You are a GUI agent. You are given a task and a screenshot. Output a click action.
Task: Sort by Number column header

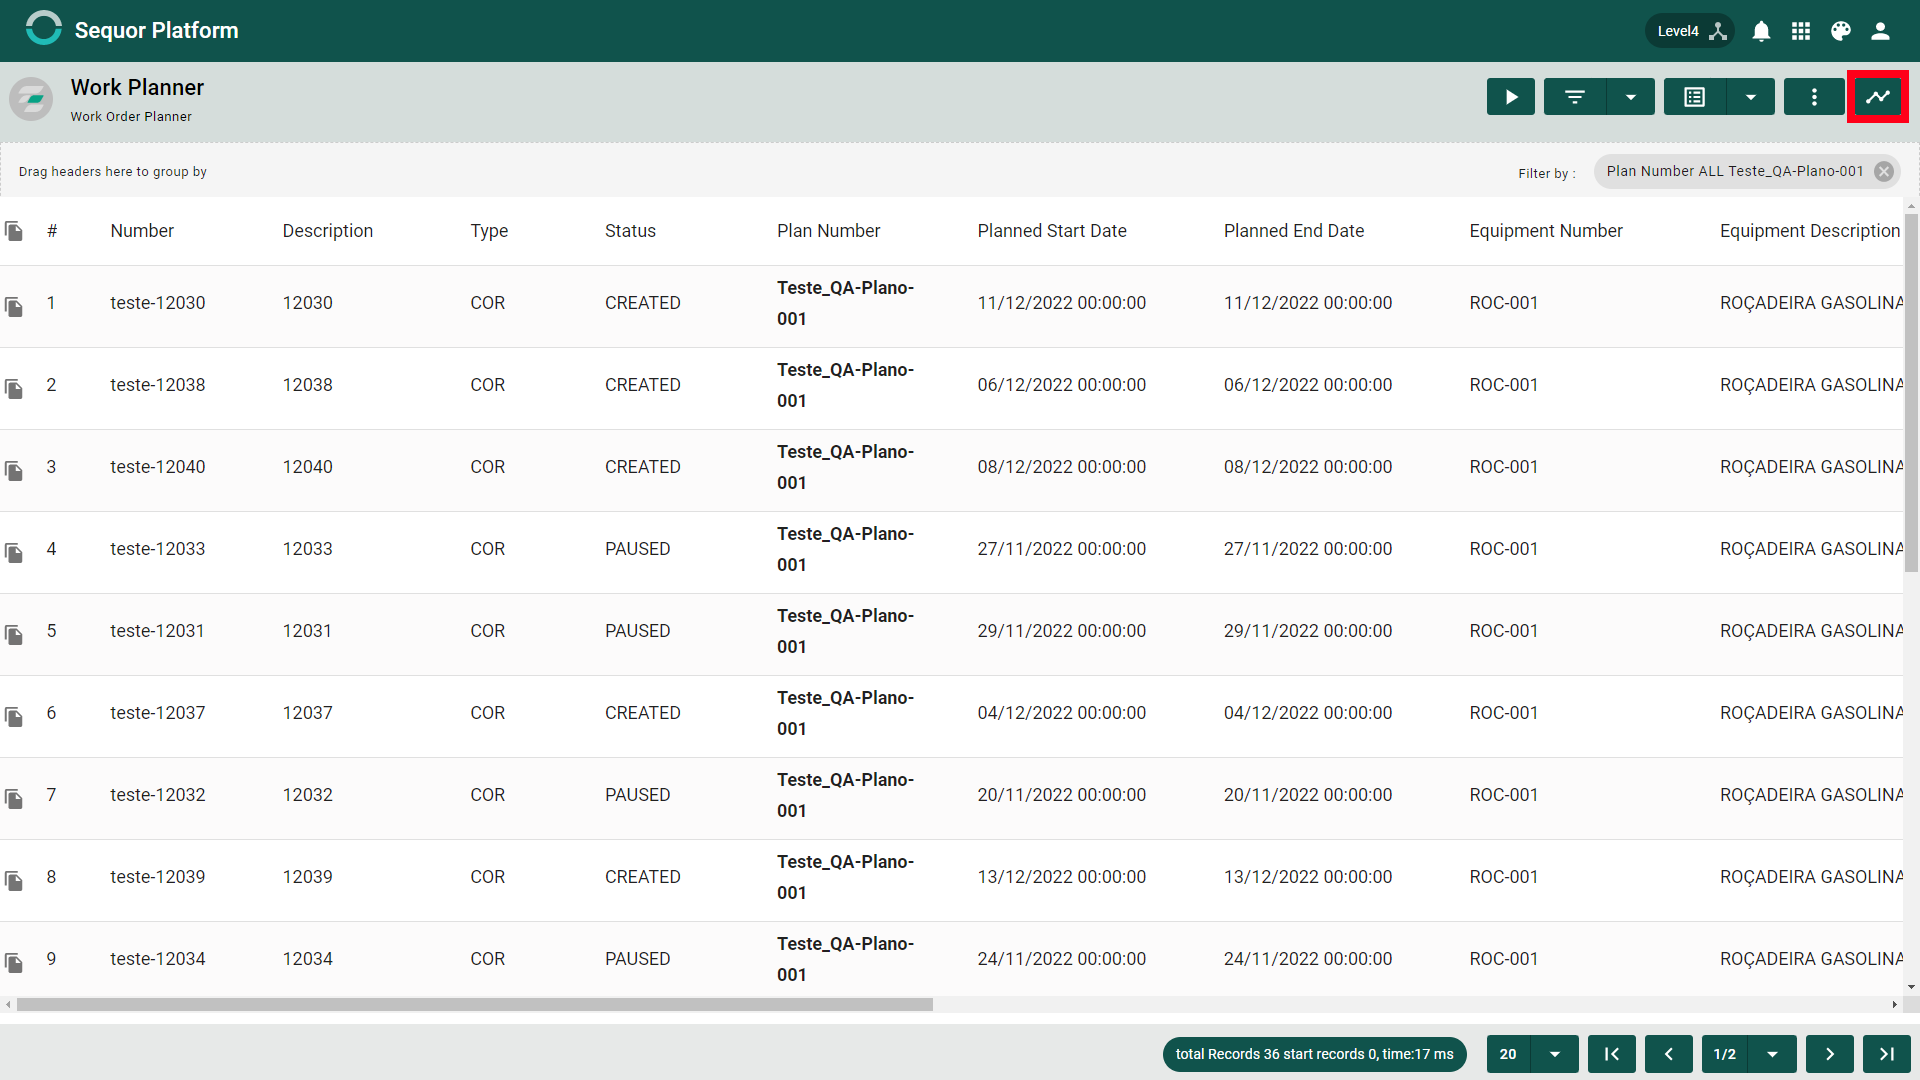coord(142,231)
